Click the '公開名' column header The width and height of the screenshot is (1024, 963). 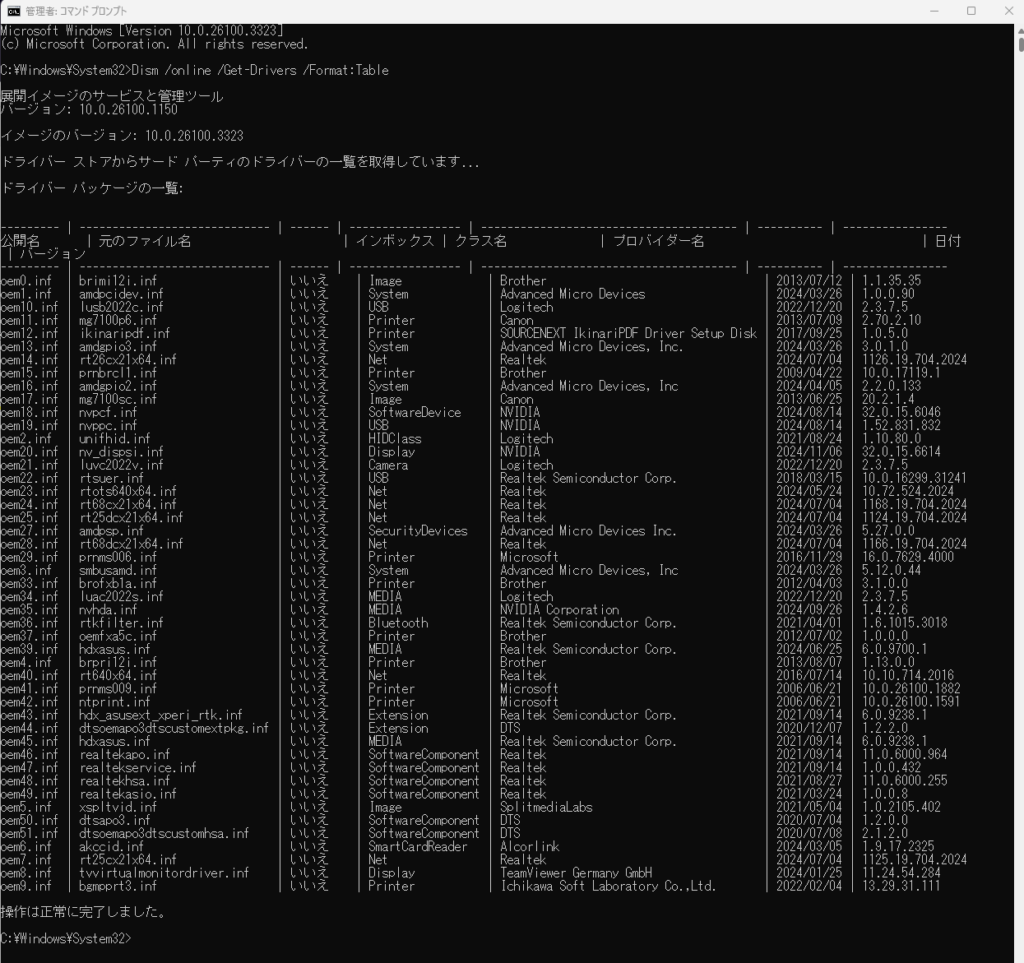20,241
